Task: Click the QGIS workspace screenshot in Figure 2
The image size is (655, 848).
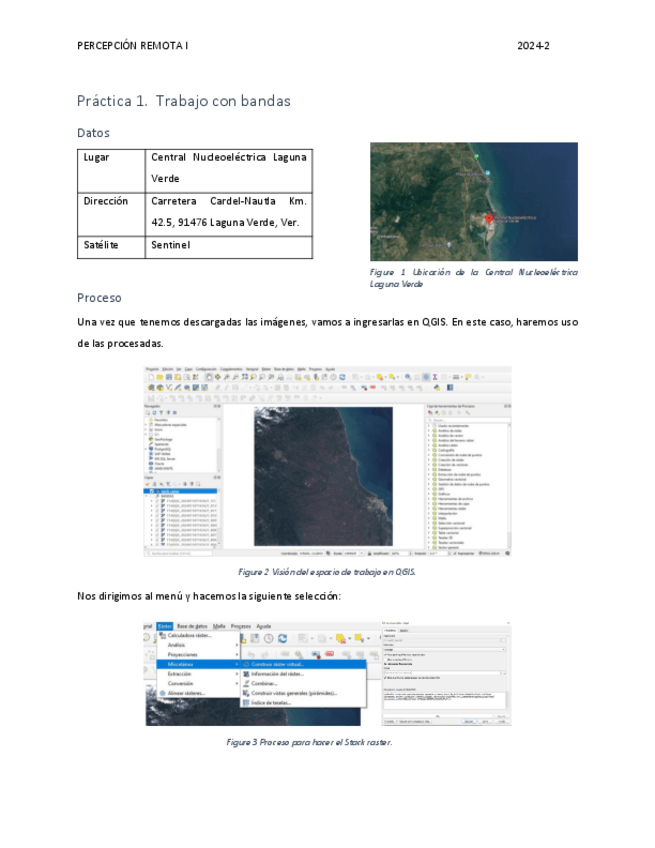Action: click(x=329, y=460)
